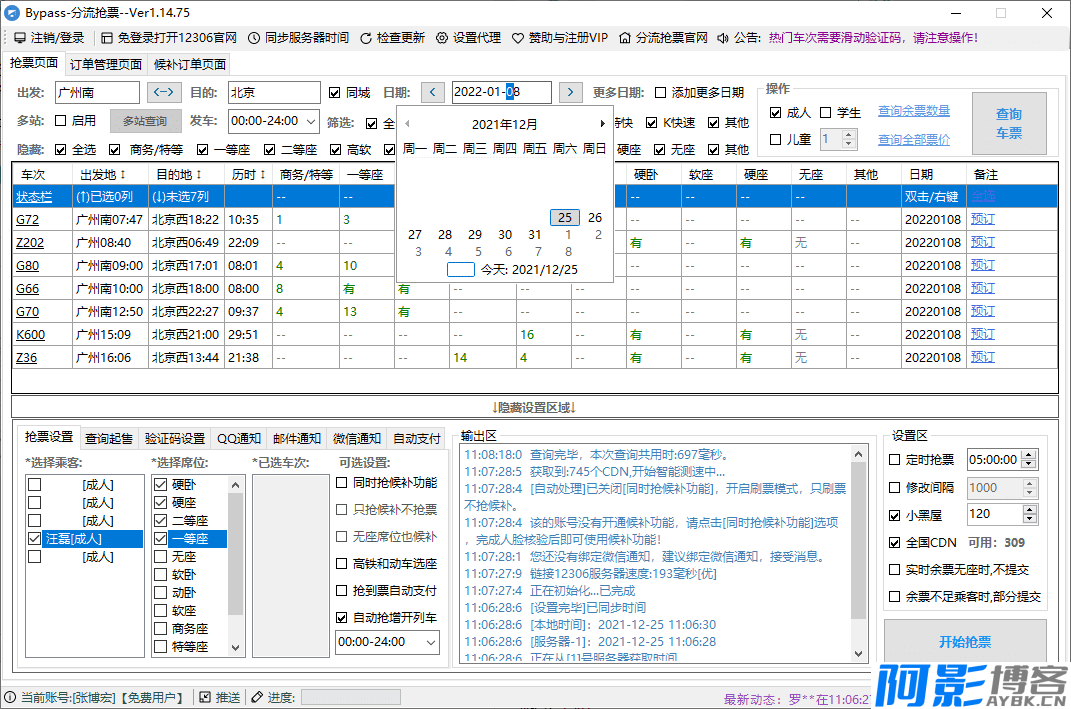Click the 注销/登录 monitor icon
This screenshot has height=709, width=1071.
point(20,38)
